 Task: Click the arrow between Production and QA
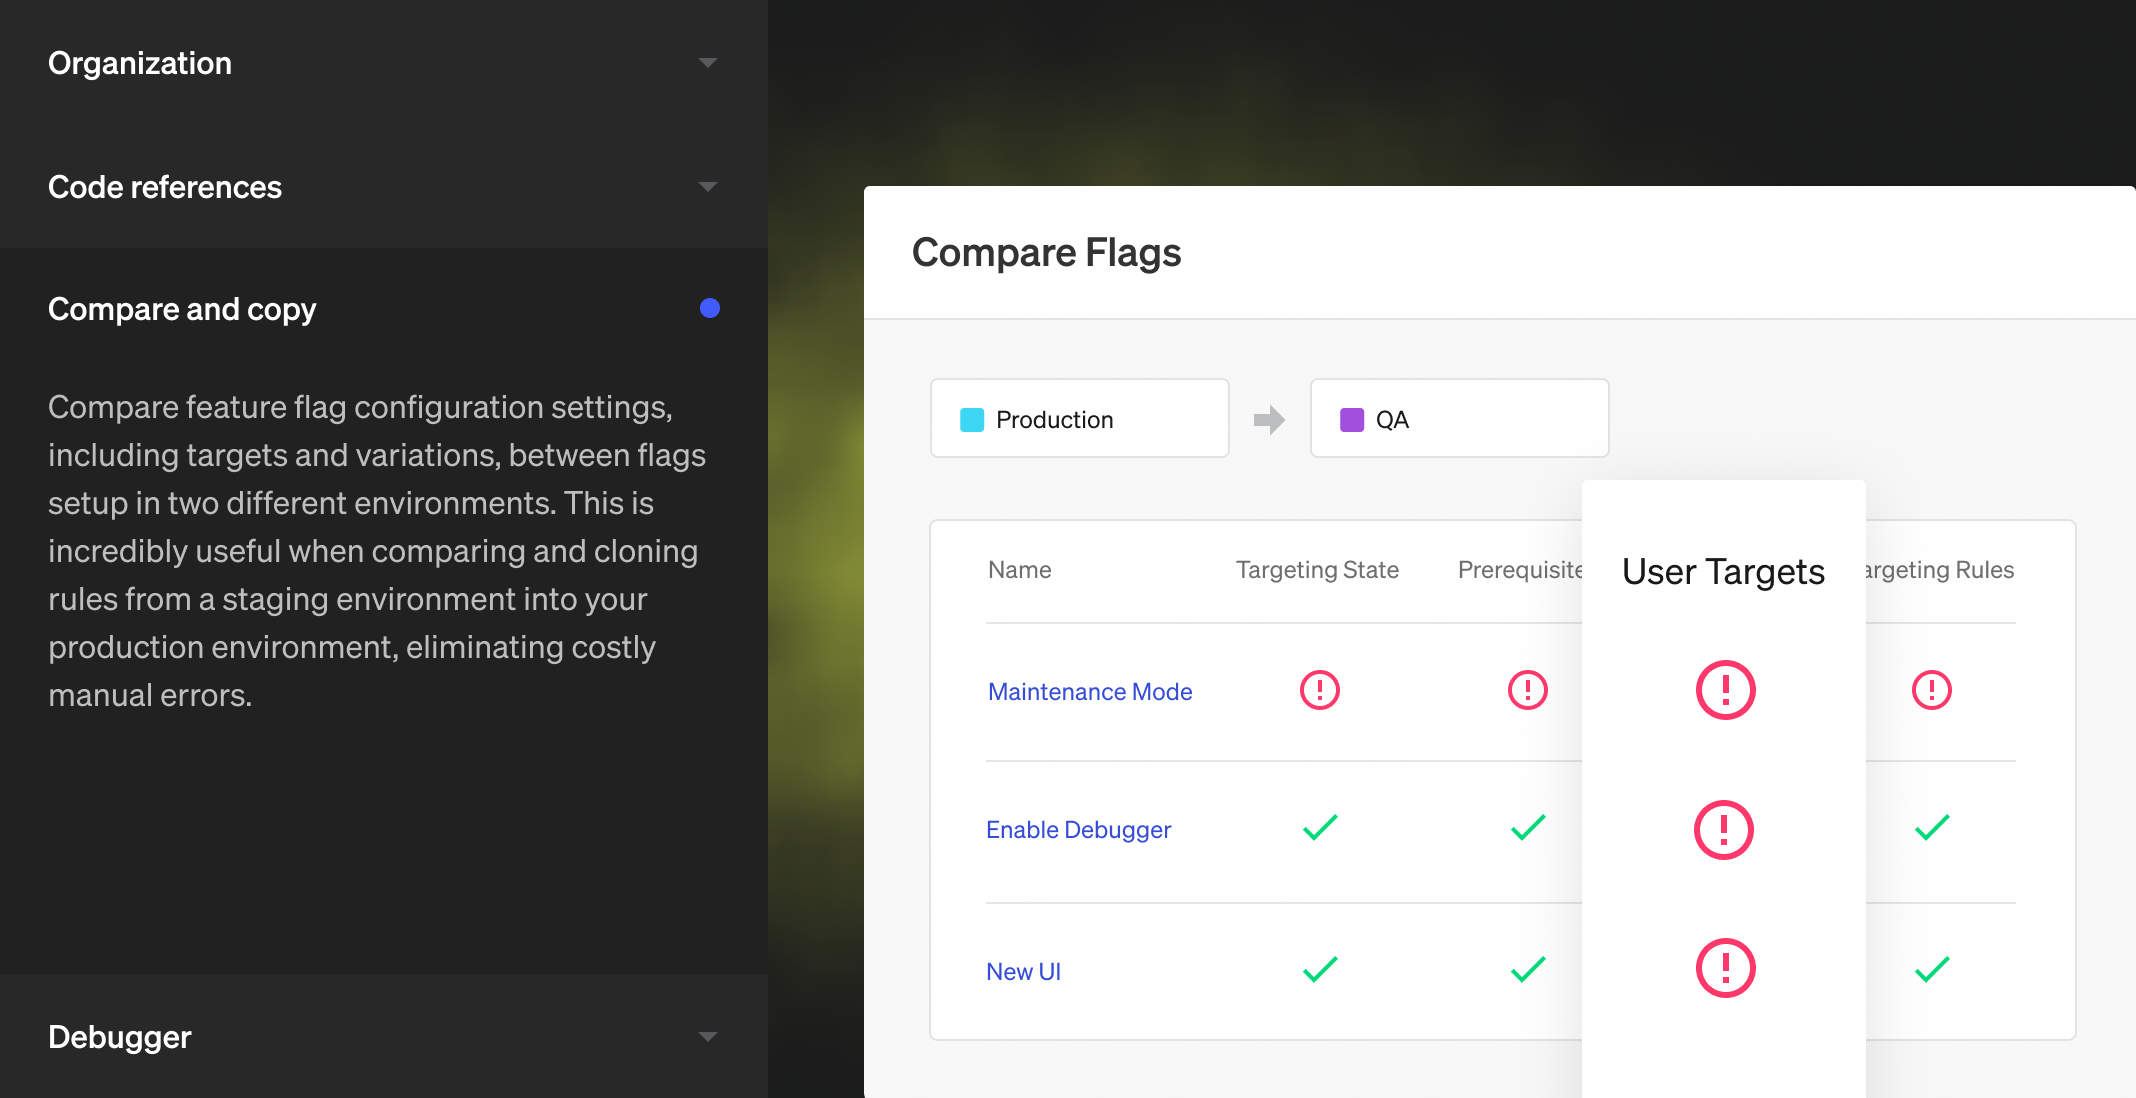point(1269,419)
